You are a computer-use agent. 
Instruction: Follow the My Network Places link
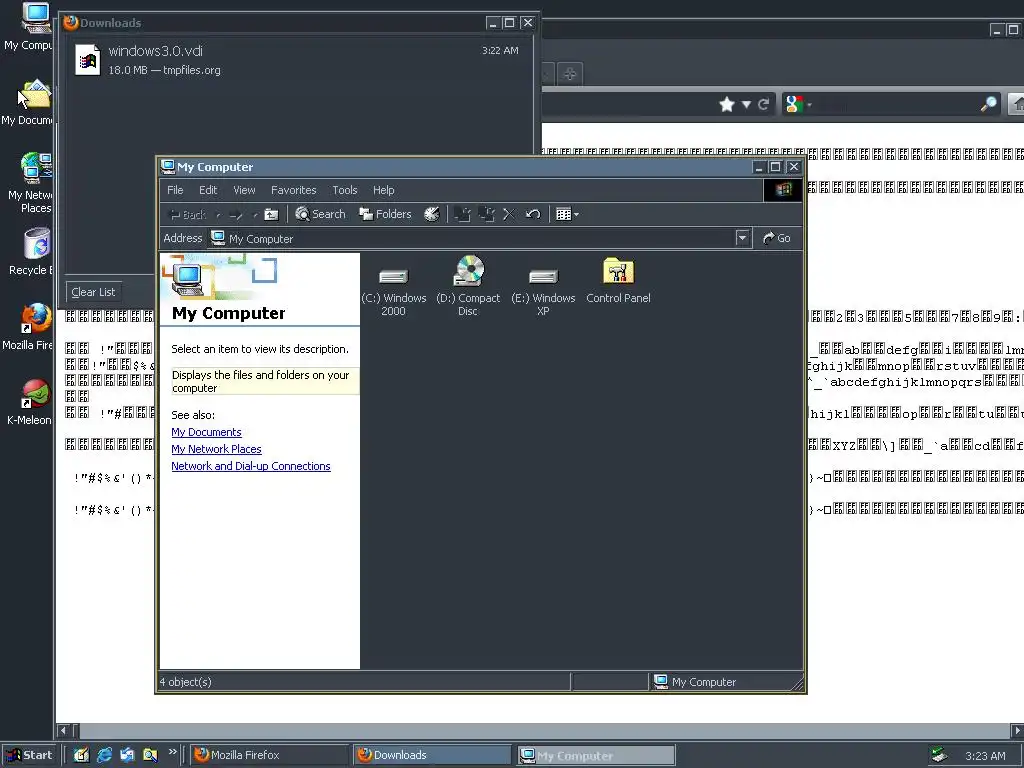tap(216, 449)
